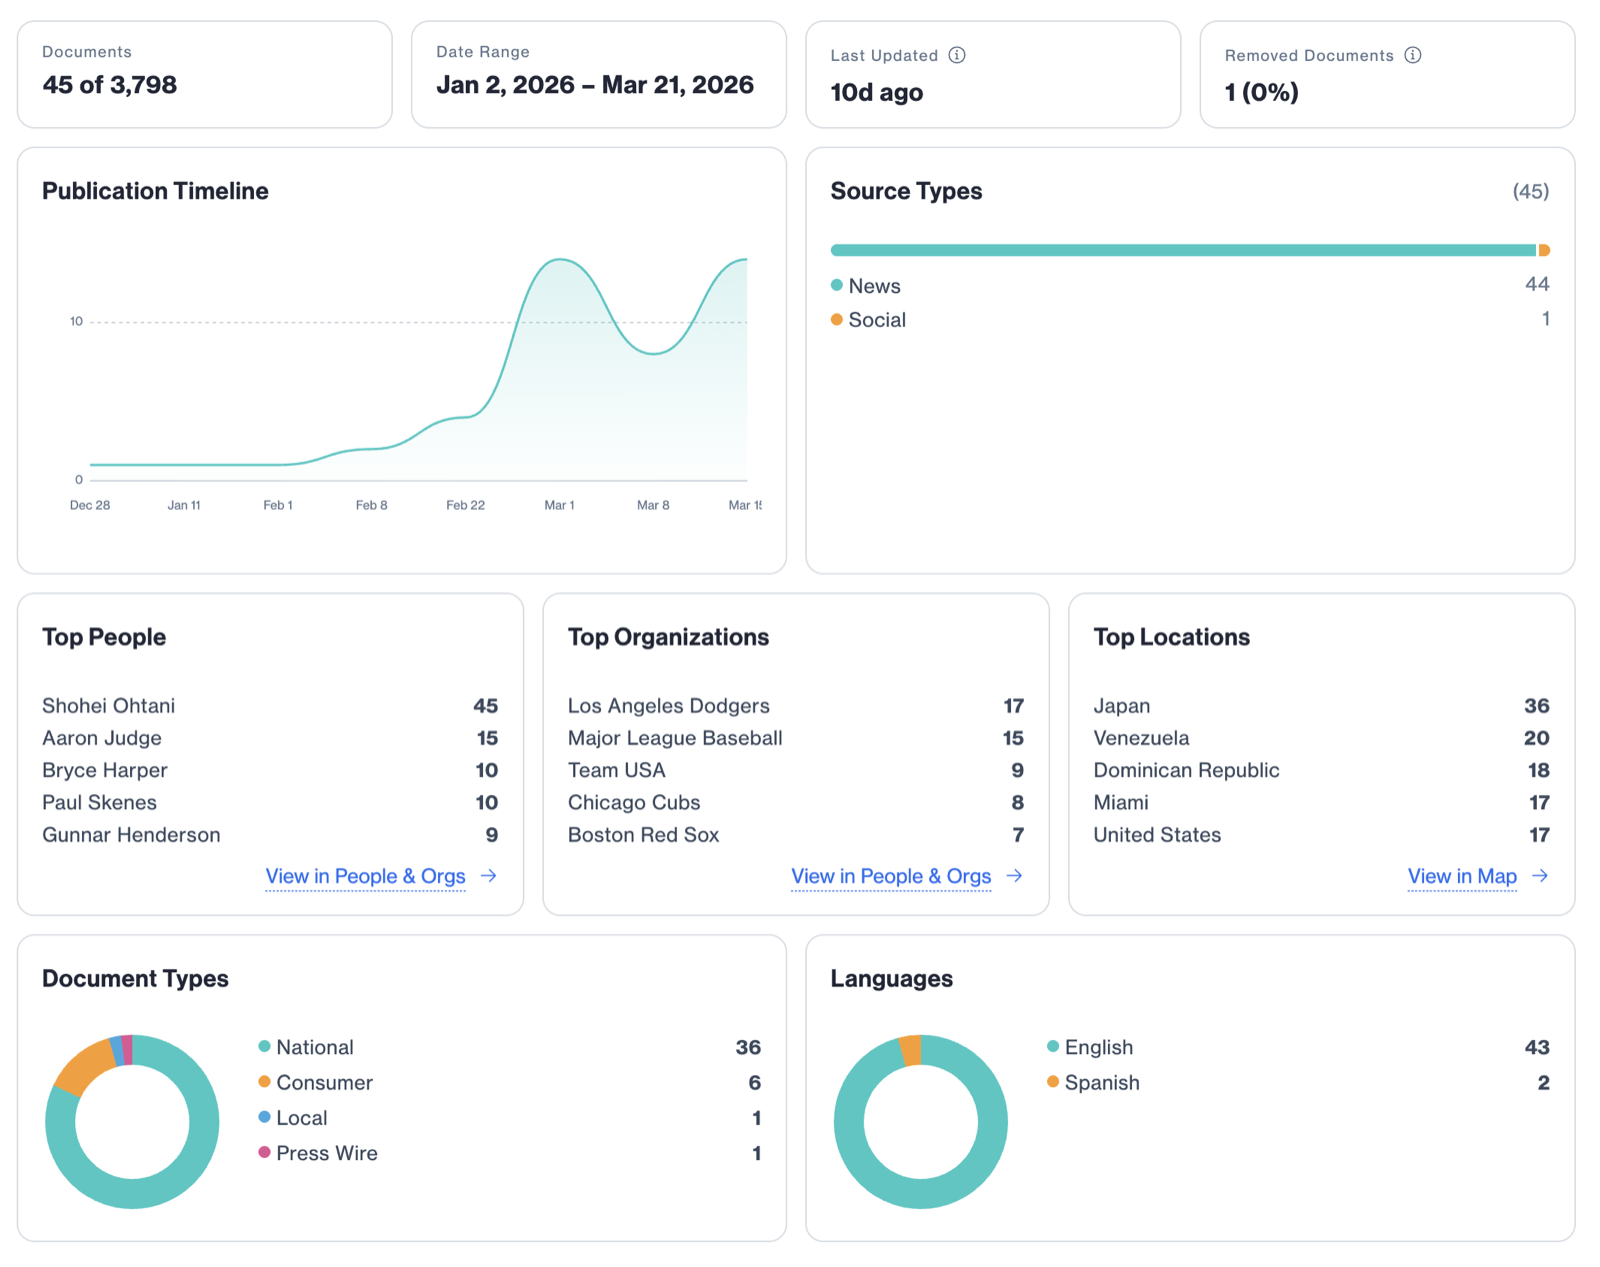The height and width of the screenshot is (1267, 1600).
Task: Click the Feb 1 label on timeline axis
Action: coord(278,505)
